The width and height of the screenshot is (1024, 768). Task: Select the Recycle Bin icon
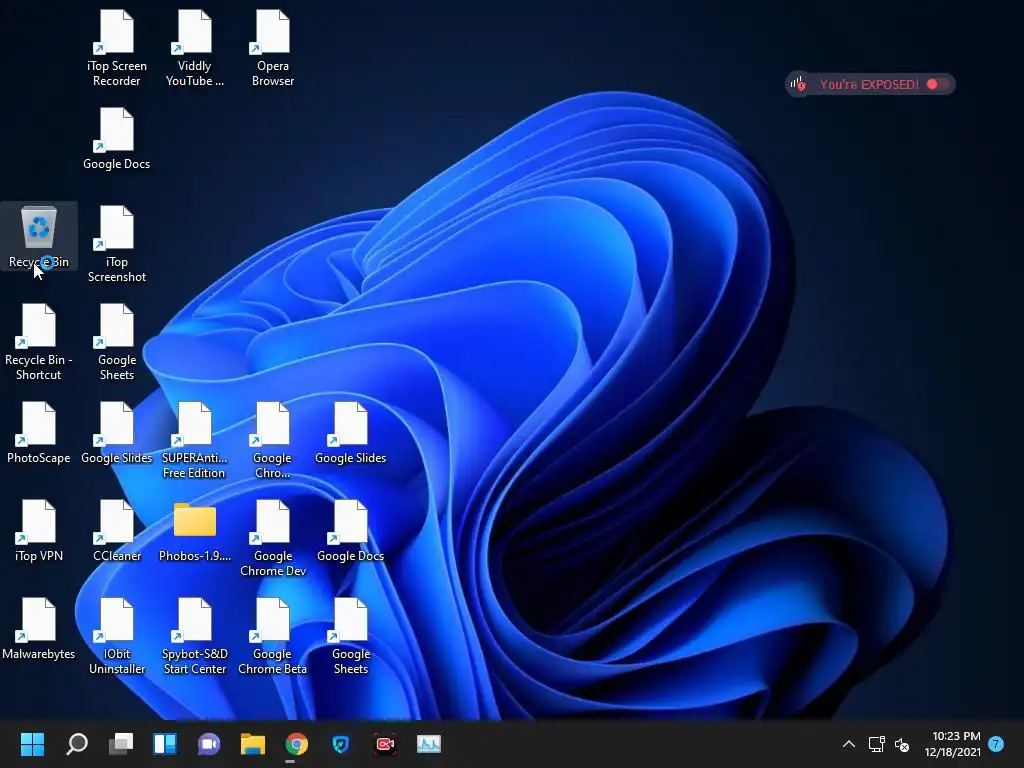tap(39, 236)
